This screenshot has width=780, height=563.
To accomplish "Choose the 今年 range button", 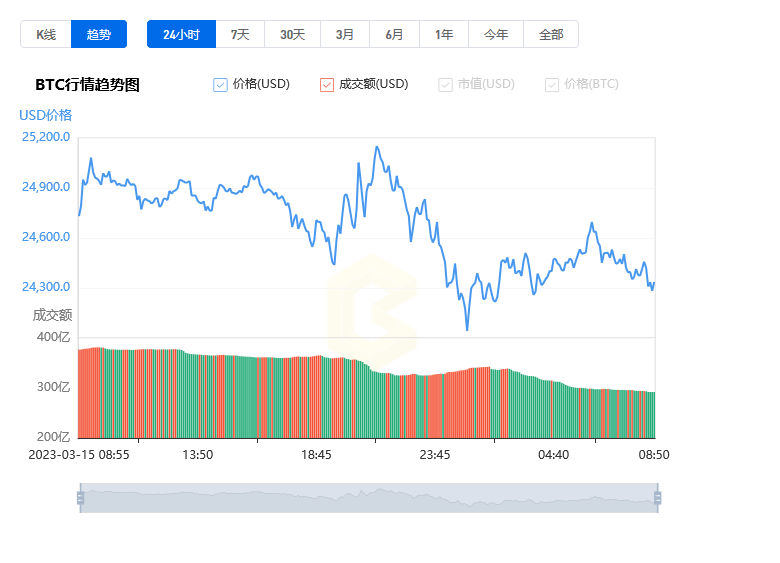I will tap(496, 34).
